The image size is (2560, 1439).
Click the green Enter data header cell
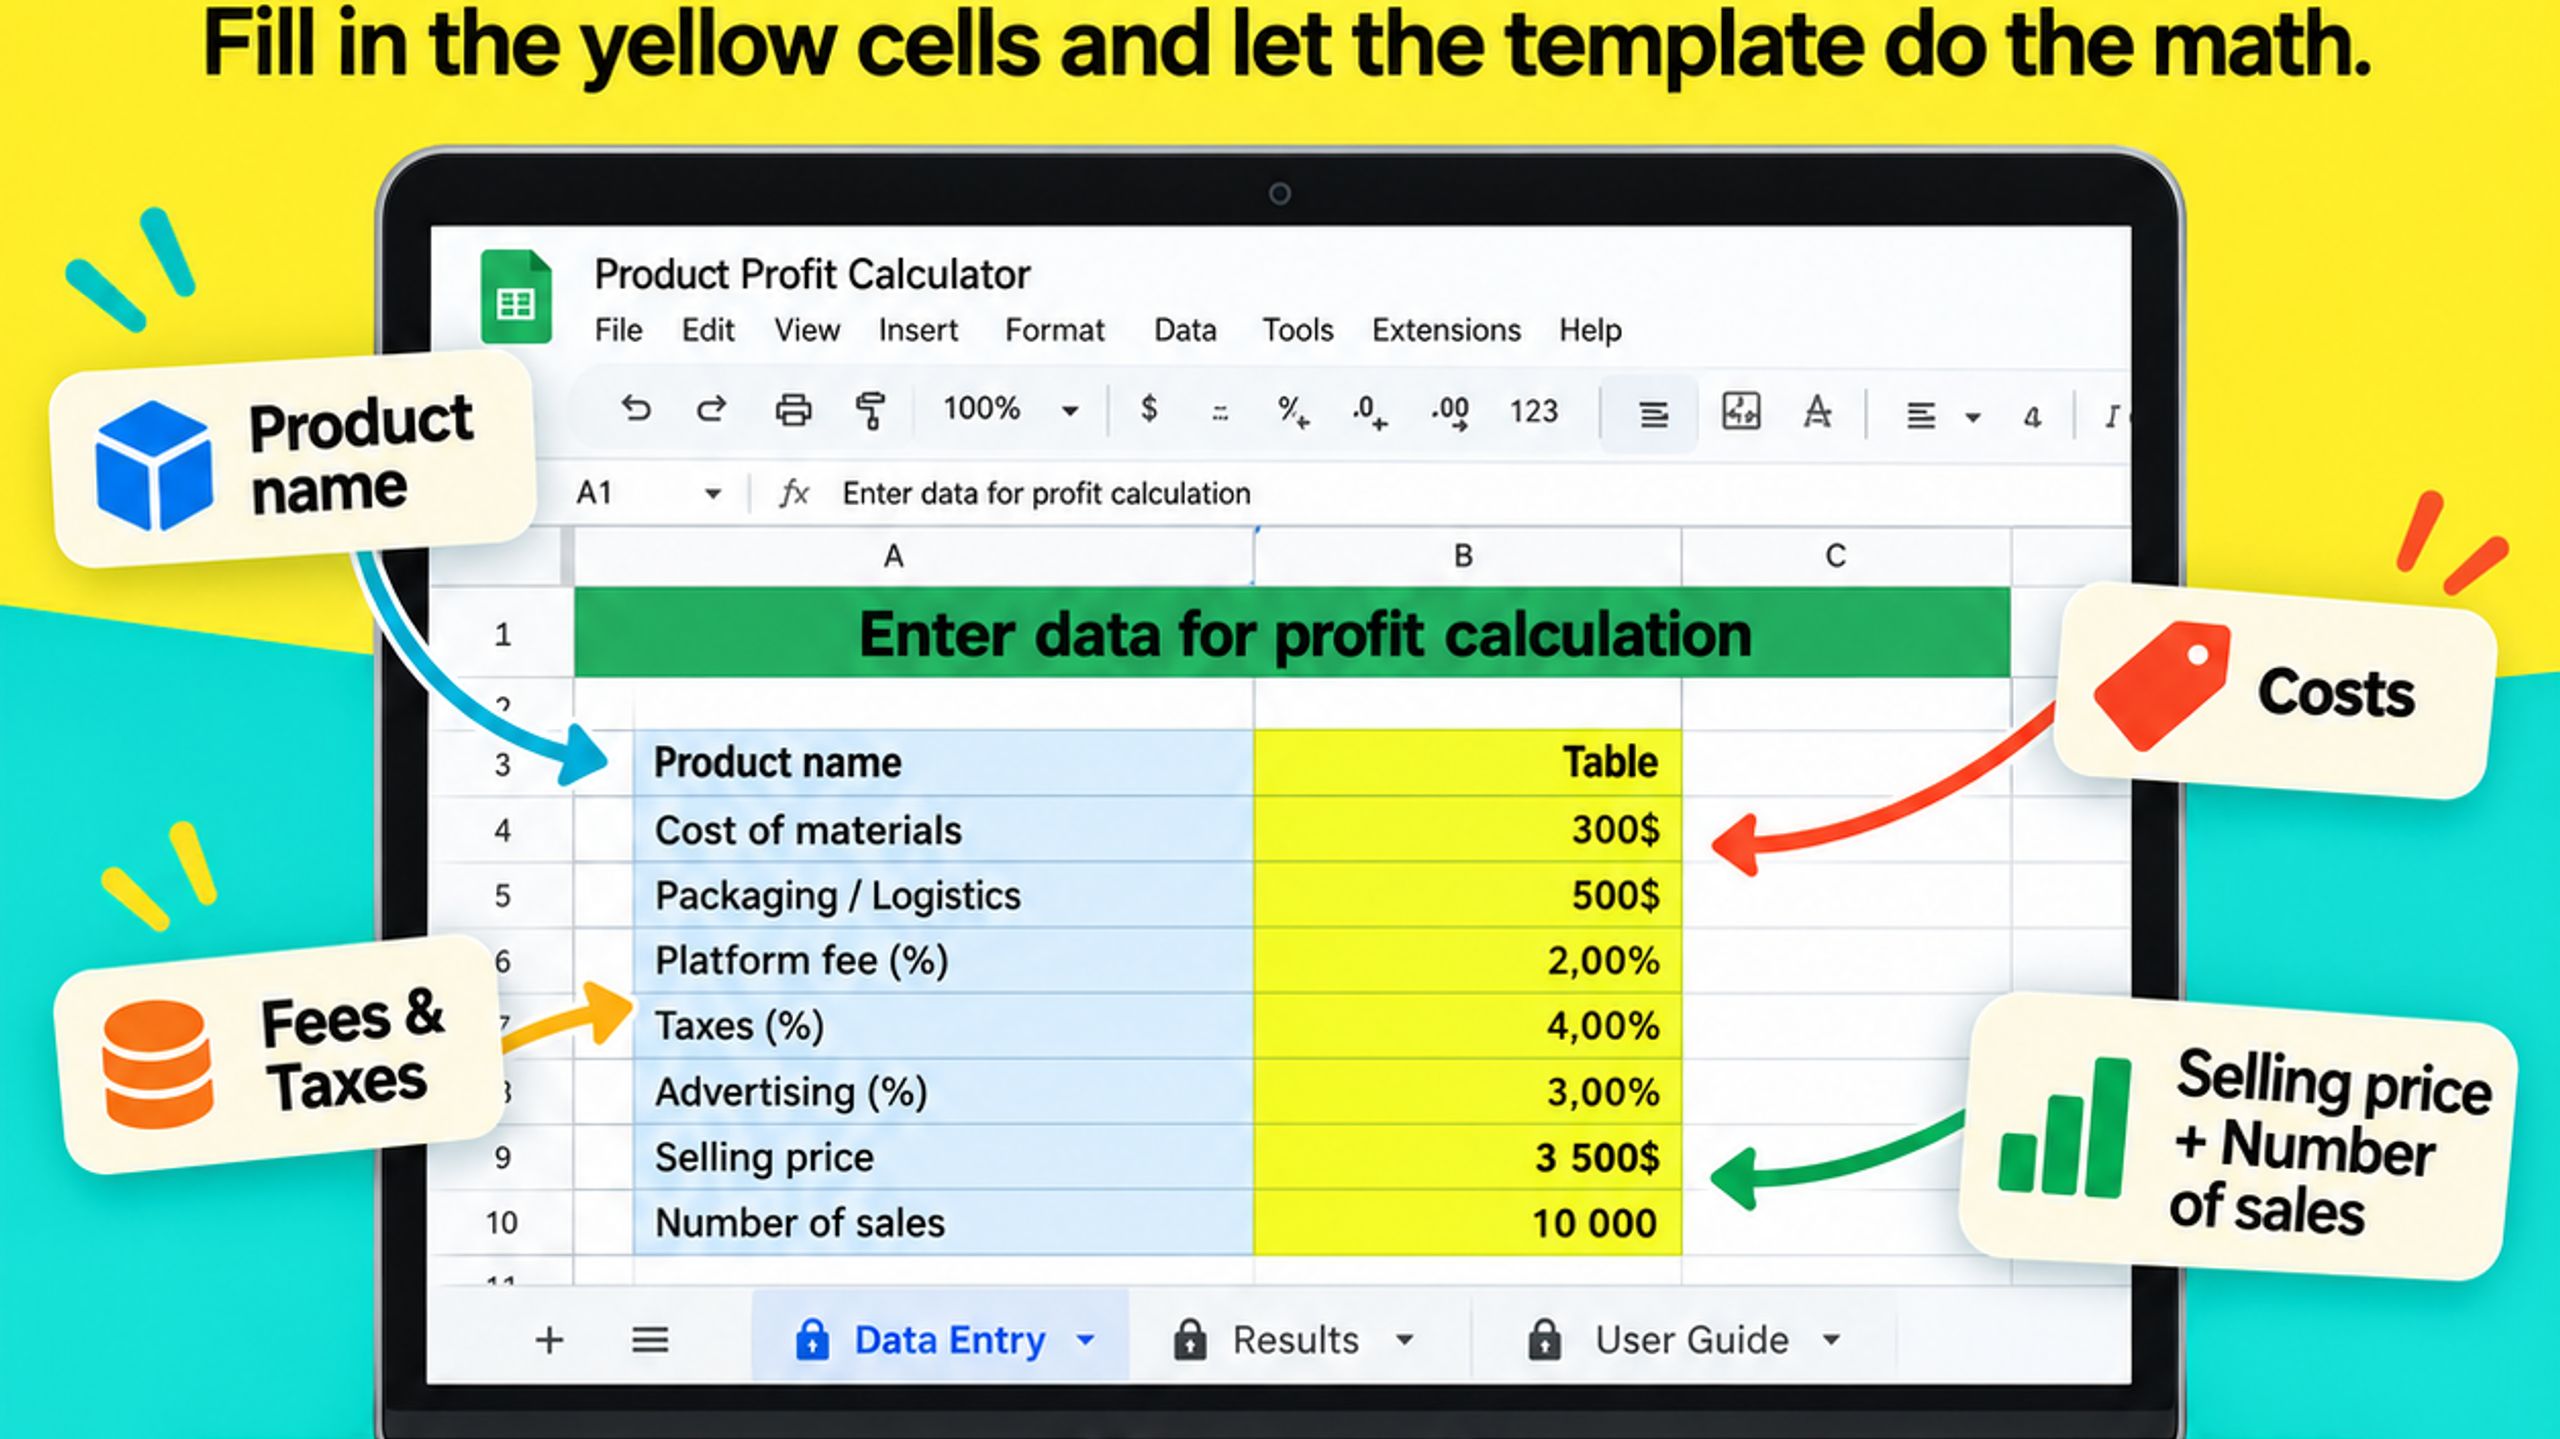pyautogui.click(x=1292, y=634)
